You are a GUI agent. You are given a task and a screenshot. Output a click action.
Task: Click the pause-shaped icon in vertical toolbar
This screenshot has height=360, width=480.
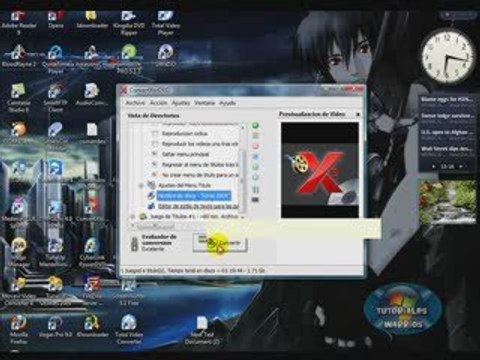tap(255, 190)
